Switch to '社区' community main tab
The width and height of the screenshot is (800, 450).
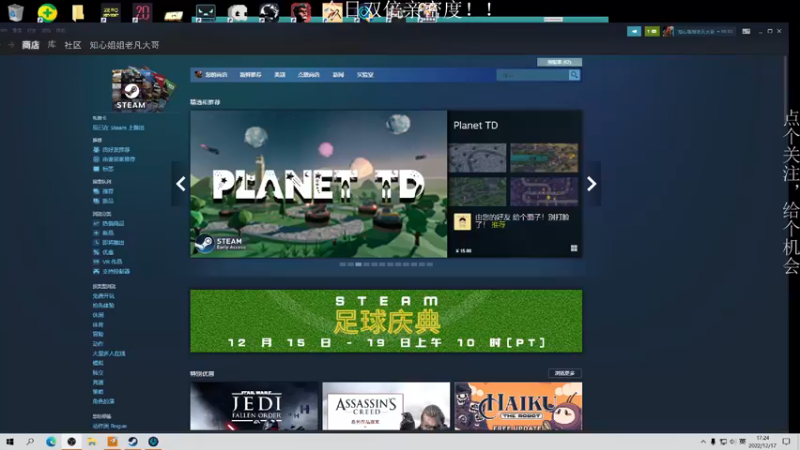72,45
